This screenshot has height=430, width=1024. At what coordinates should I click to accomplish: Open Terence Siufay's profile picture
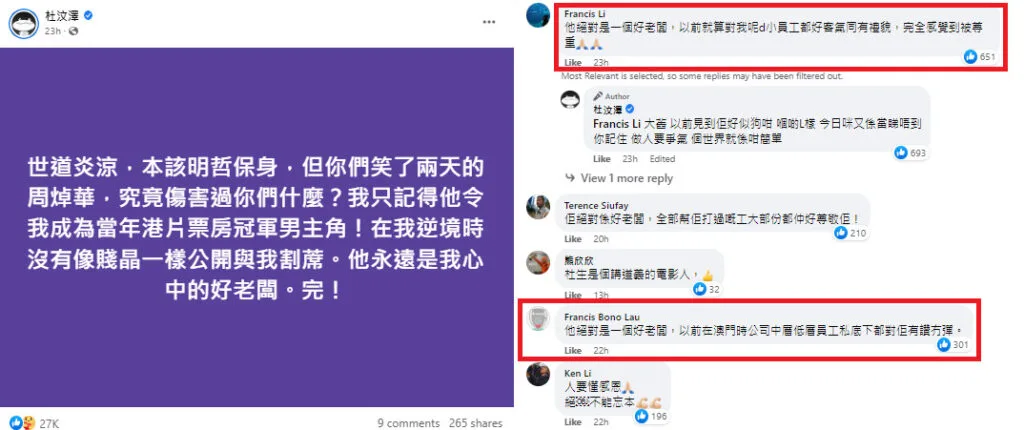pyautogui.click(x=539, y=207)
